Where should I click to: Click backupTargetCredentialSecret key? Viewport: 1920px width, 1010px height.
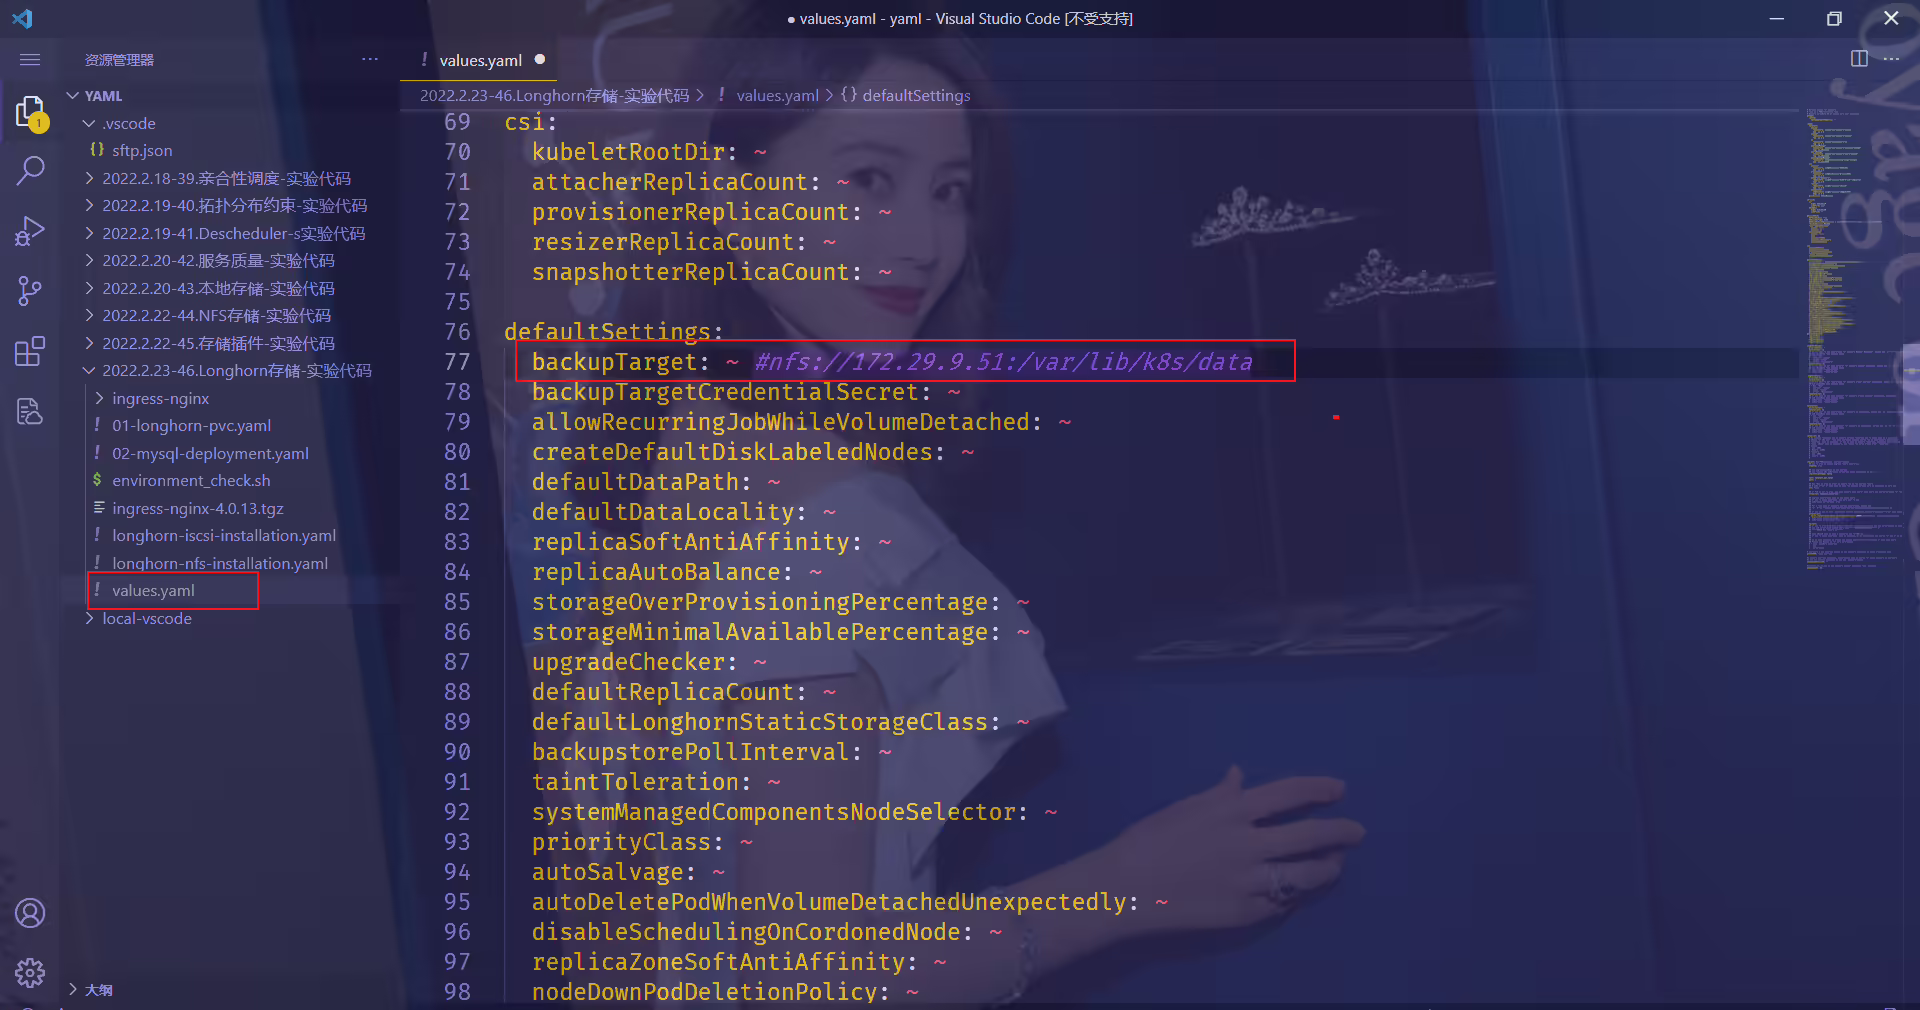tap(725, 392)
